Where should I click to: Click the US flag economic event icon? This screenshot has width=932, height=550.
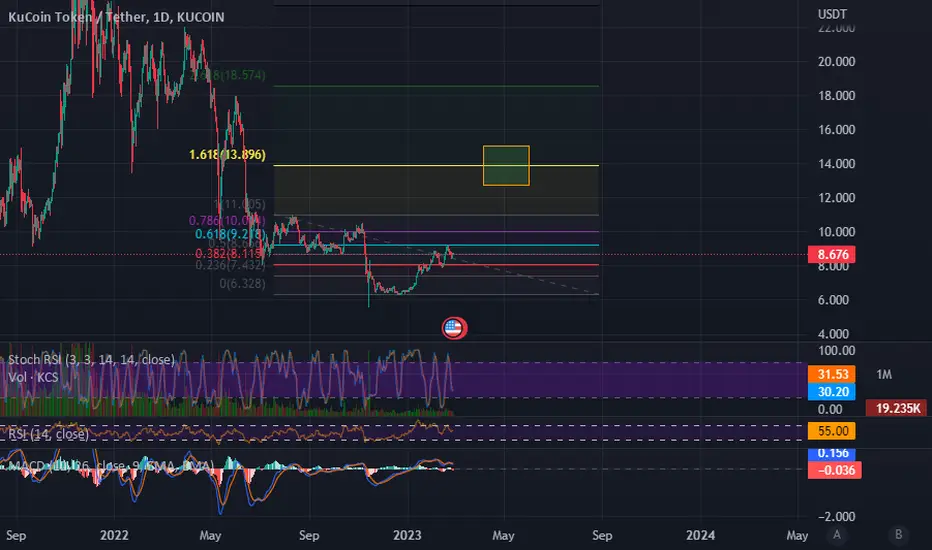454,328
